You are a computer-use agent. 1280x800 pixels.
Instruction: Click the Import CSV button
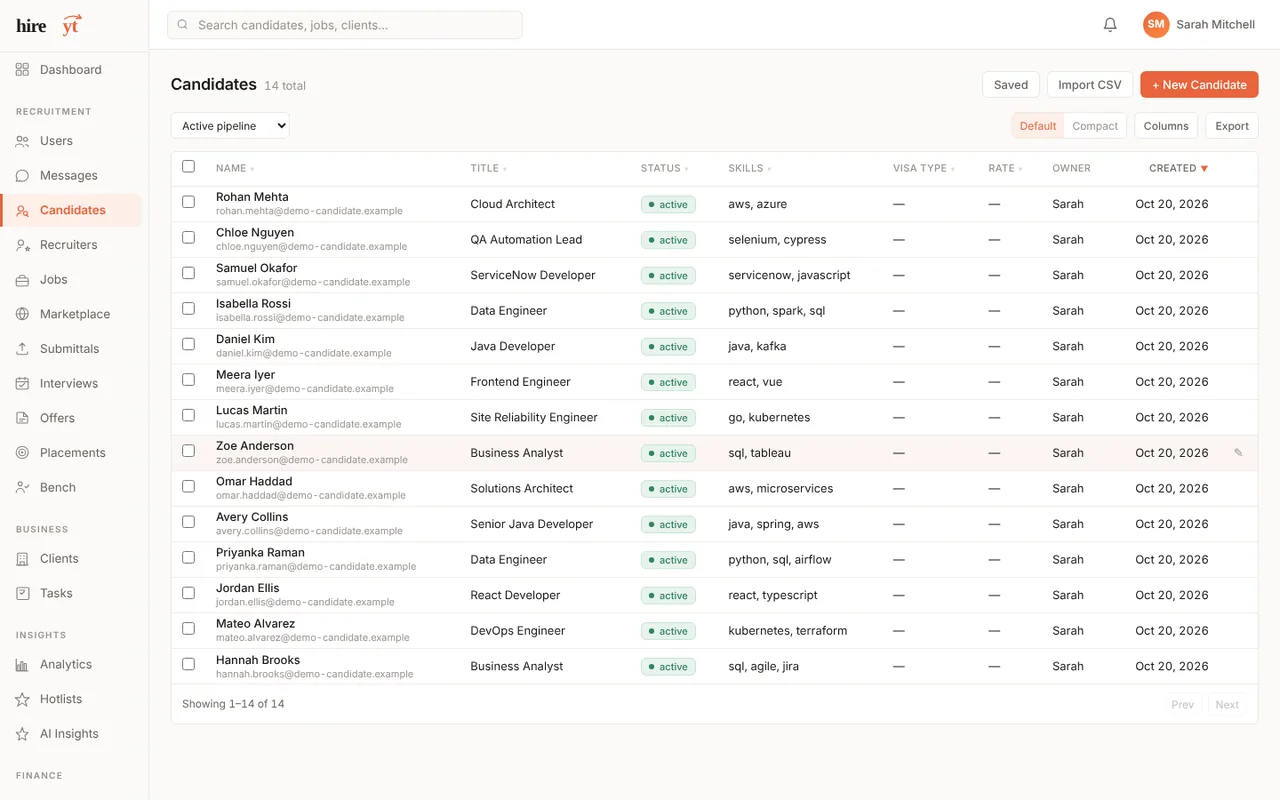(x=1090, y=85)
